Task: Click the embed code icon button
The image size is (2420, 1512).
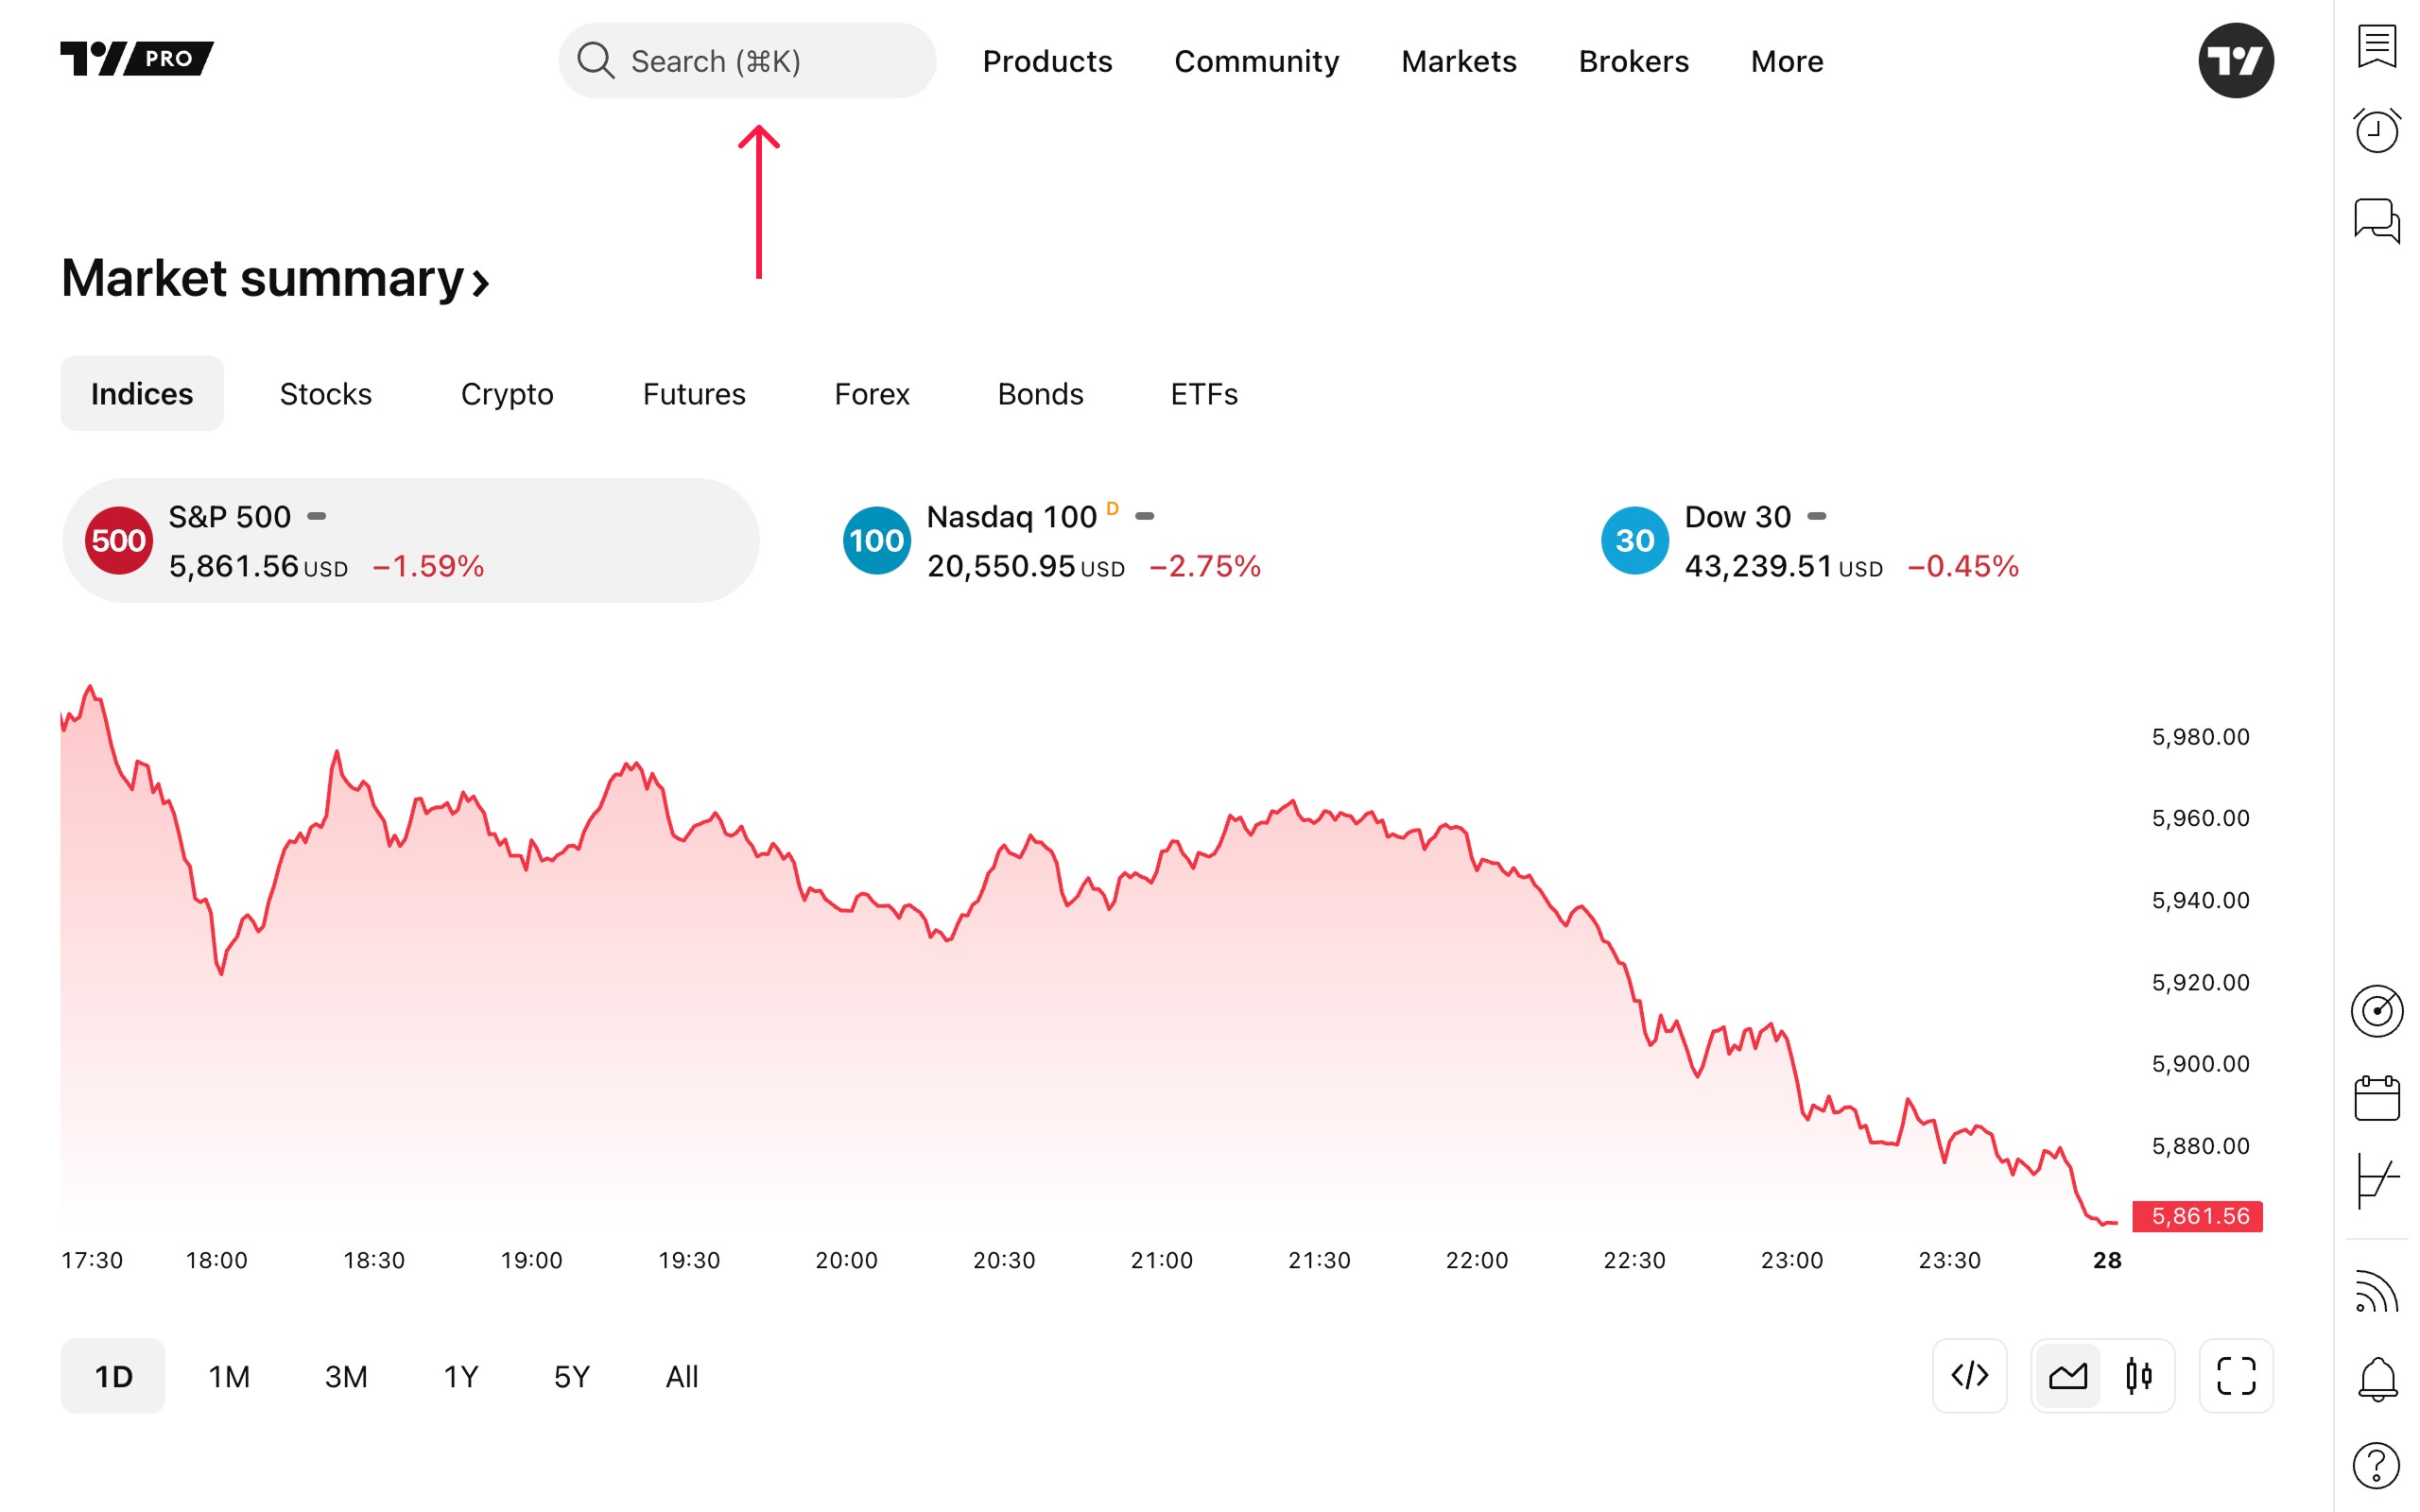Action: pos(1969,1376)
